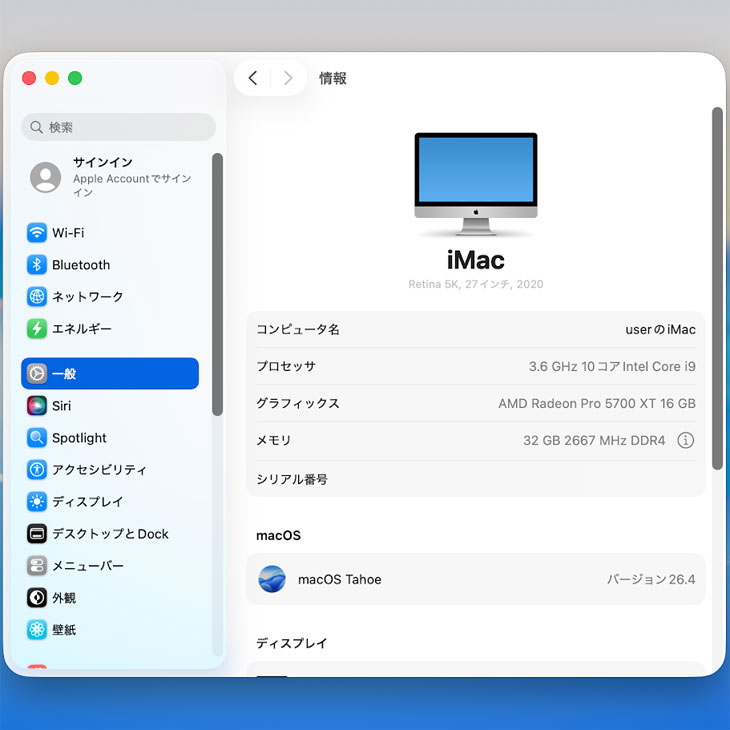
Task: Click the ディスプレイ sun icon
Action: [37, 502]
